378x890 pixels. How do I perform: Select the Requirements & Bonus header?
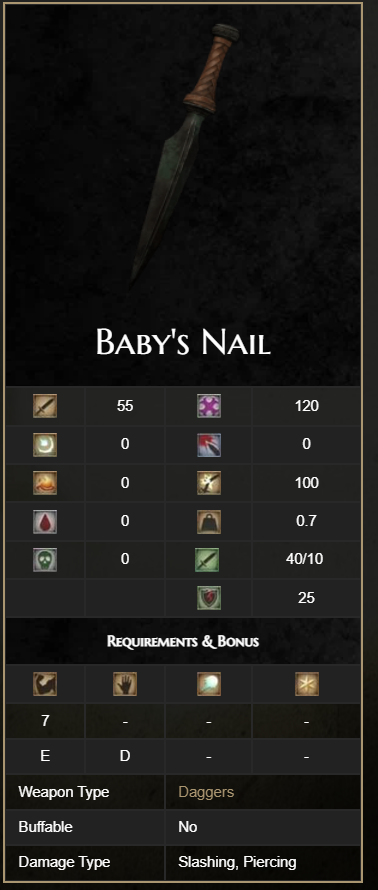[x=183, y=641]
